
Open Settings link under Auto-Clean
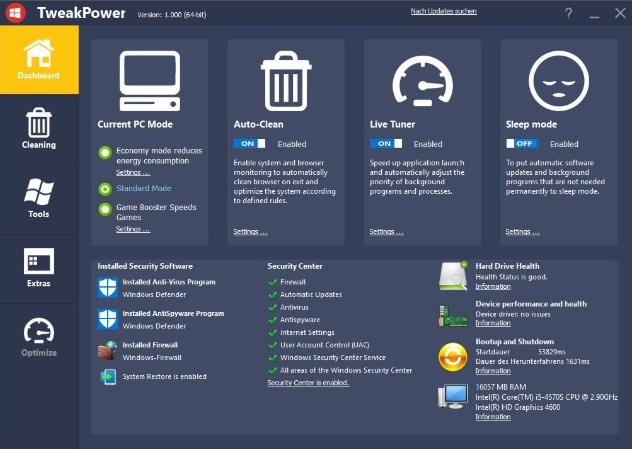250,232
